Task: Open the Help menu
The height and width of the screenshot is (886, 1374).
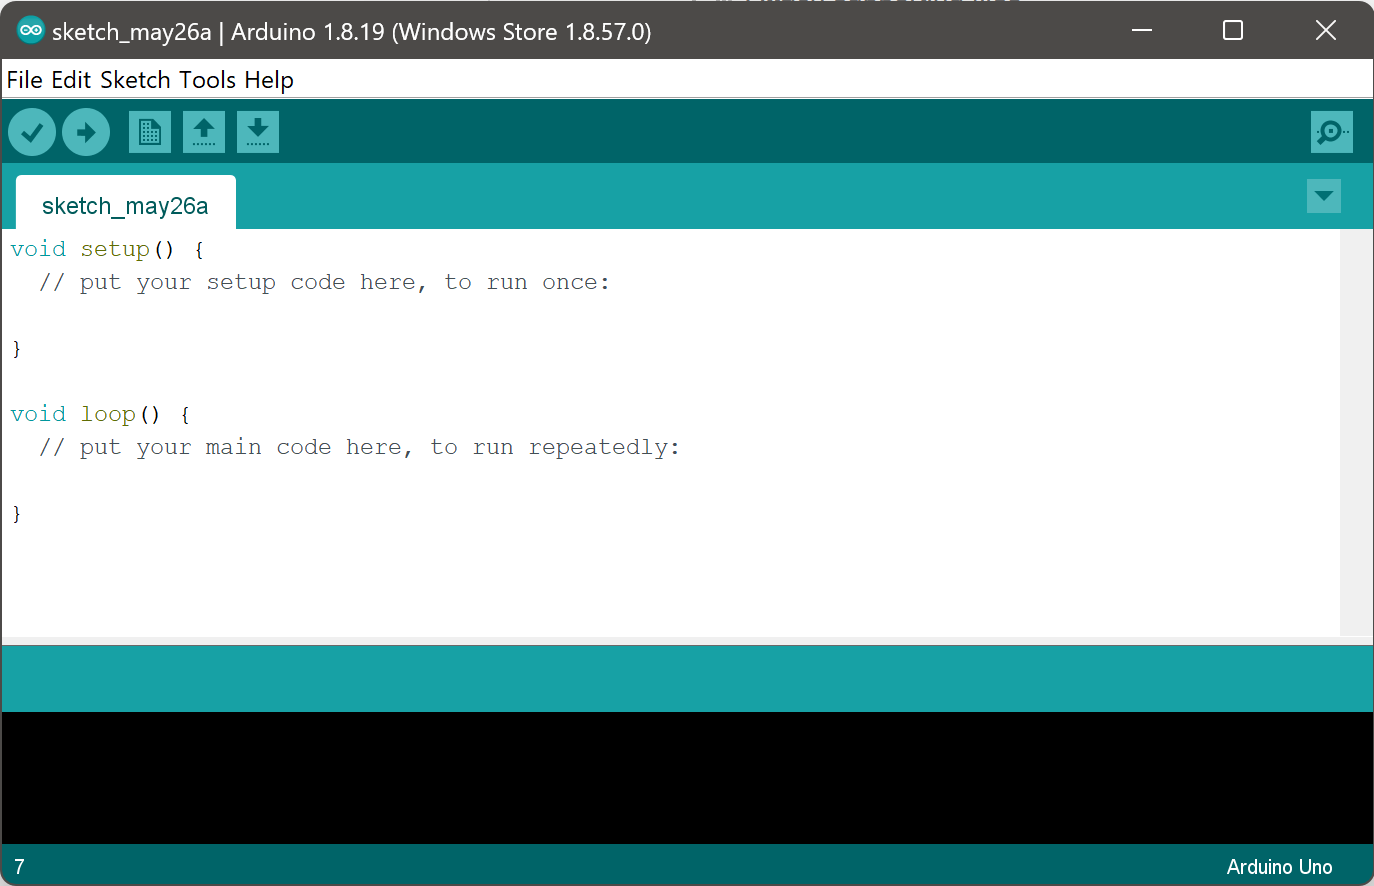Action: 269,80
